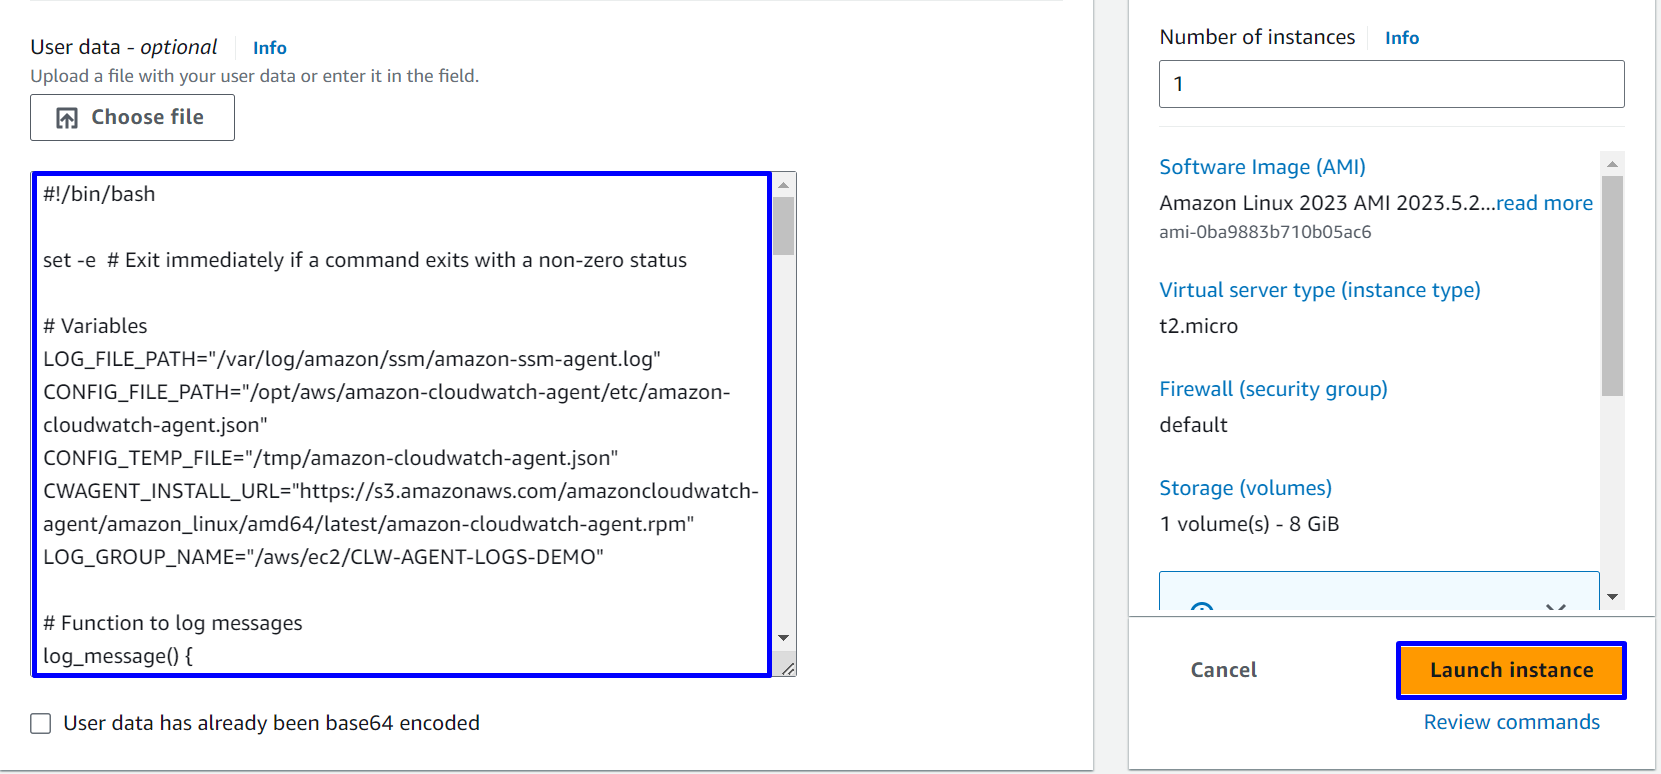
Task: Click the Cancel button
Action: [x=1223, y=670]
